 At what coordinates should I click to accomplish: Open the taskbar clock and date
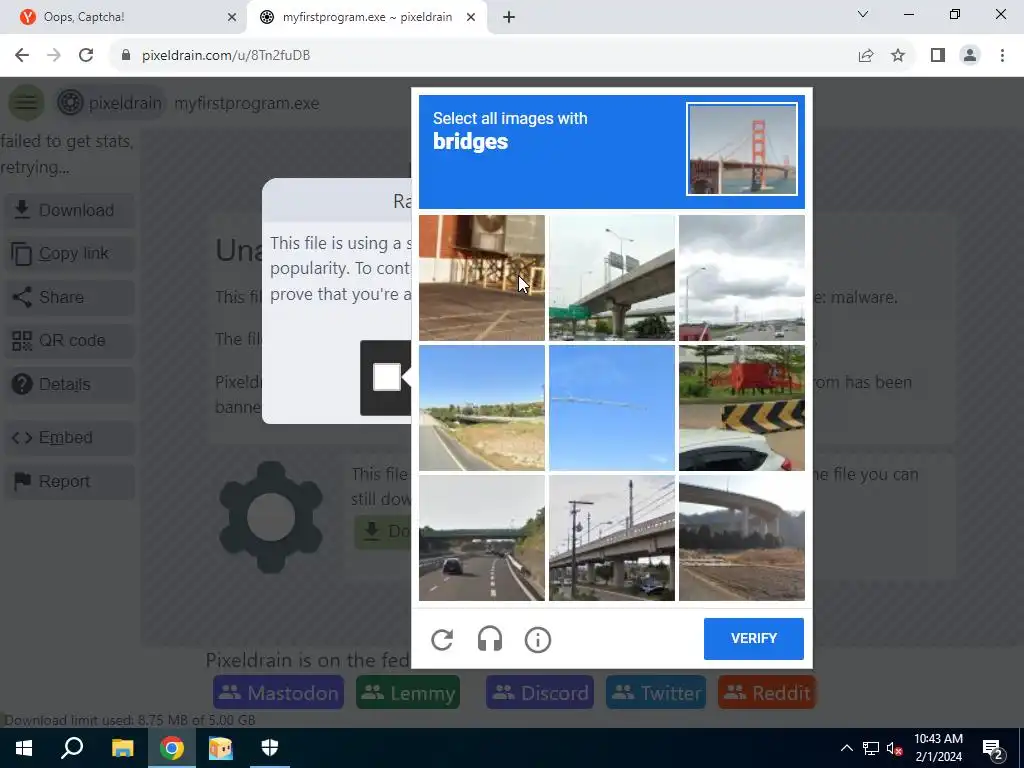pyautogui.click(x=938, y=748)
